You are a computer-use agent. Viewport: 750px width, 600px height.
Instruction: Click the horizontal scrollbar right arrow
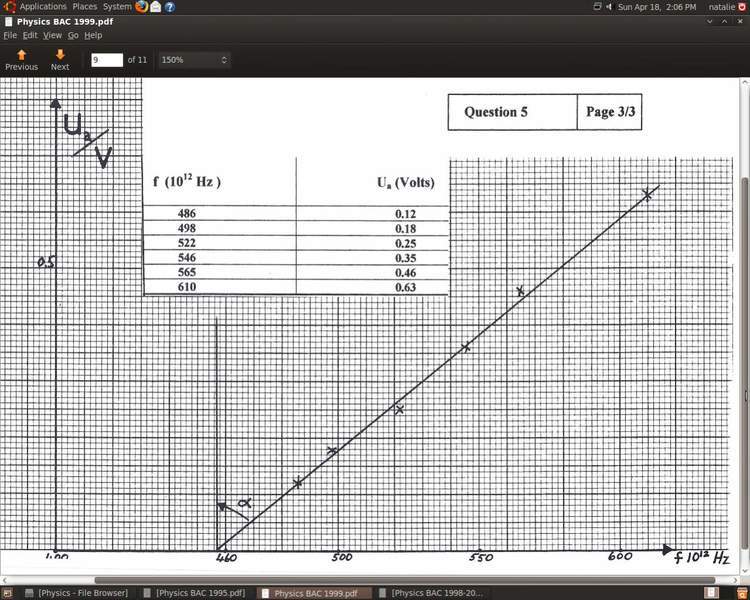737,580
